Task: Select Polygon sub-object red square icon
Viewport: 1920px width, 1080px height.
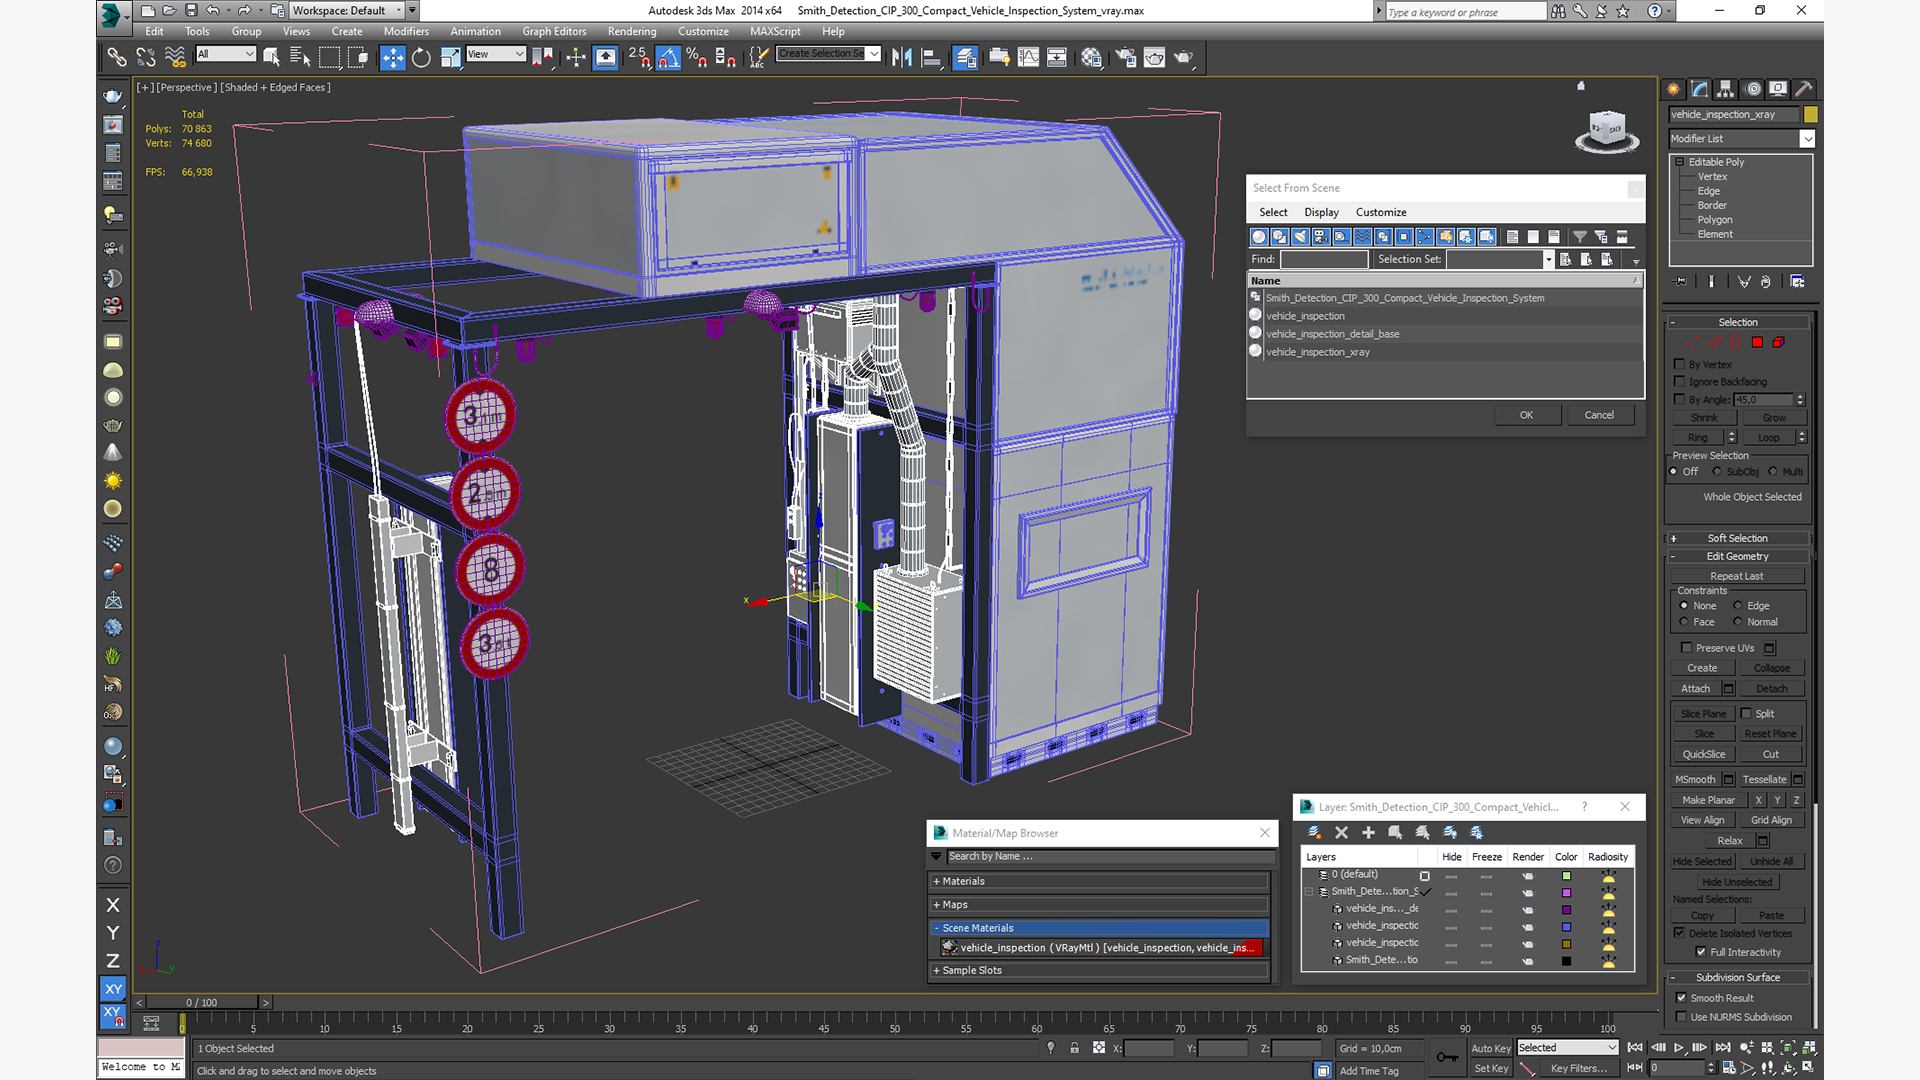Action: click(x=1757, y=342)
